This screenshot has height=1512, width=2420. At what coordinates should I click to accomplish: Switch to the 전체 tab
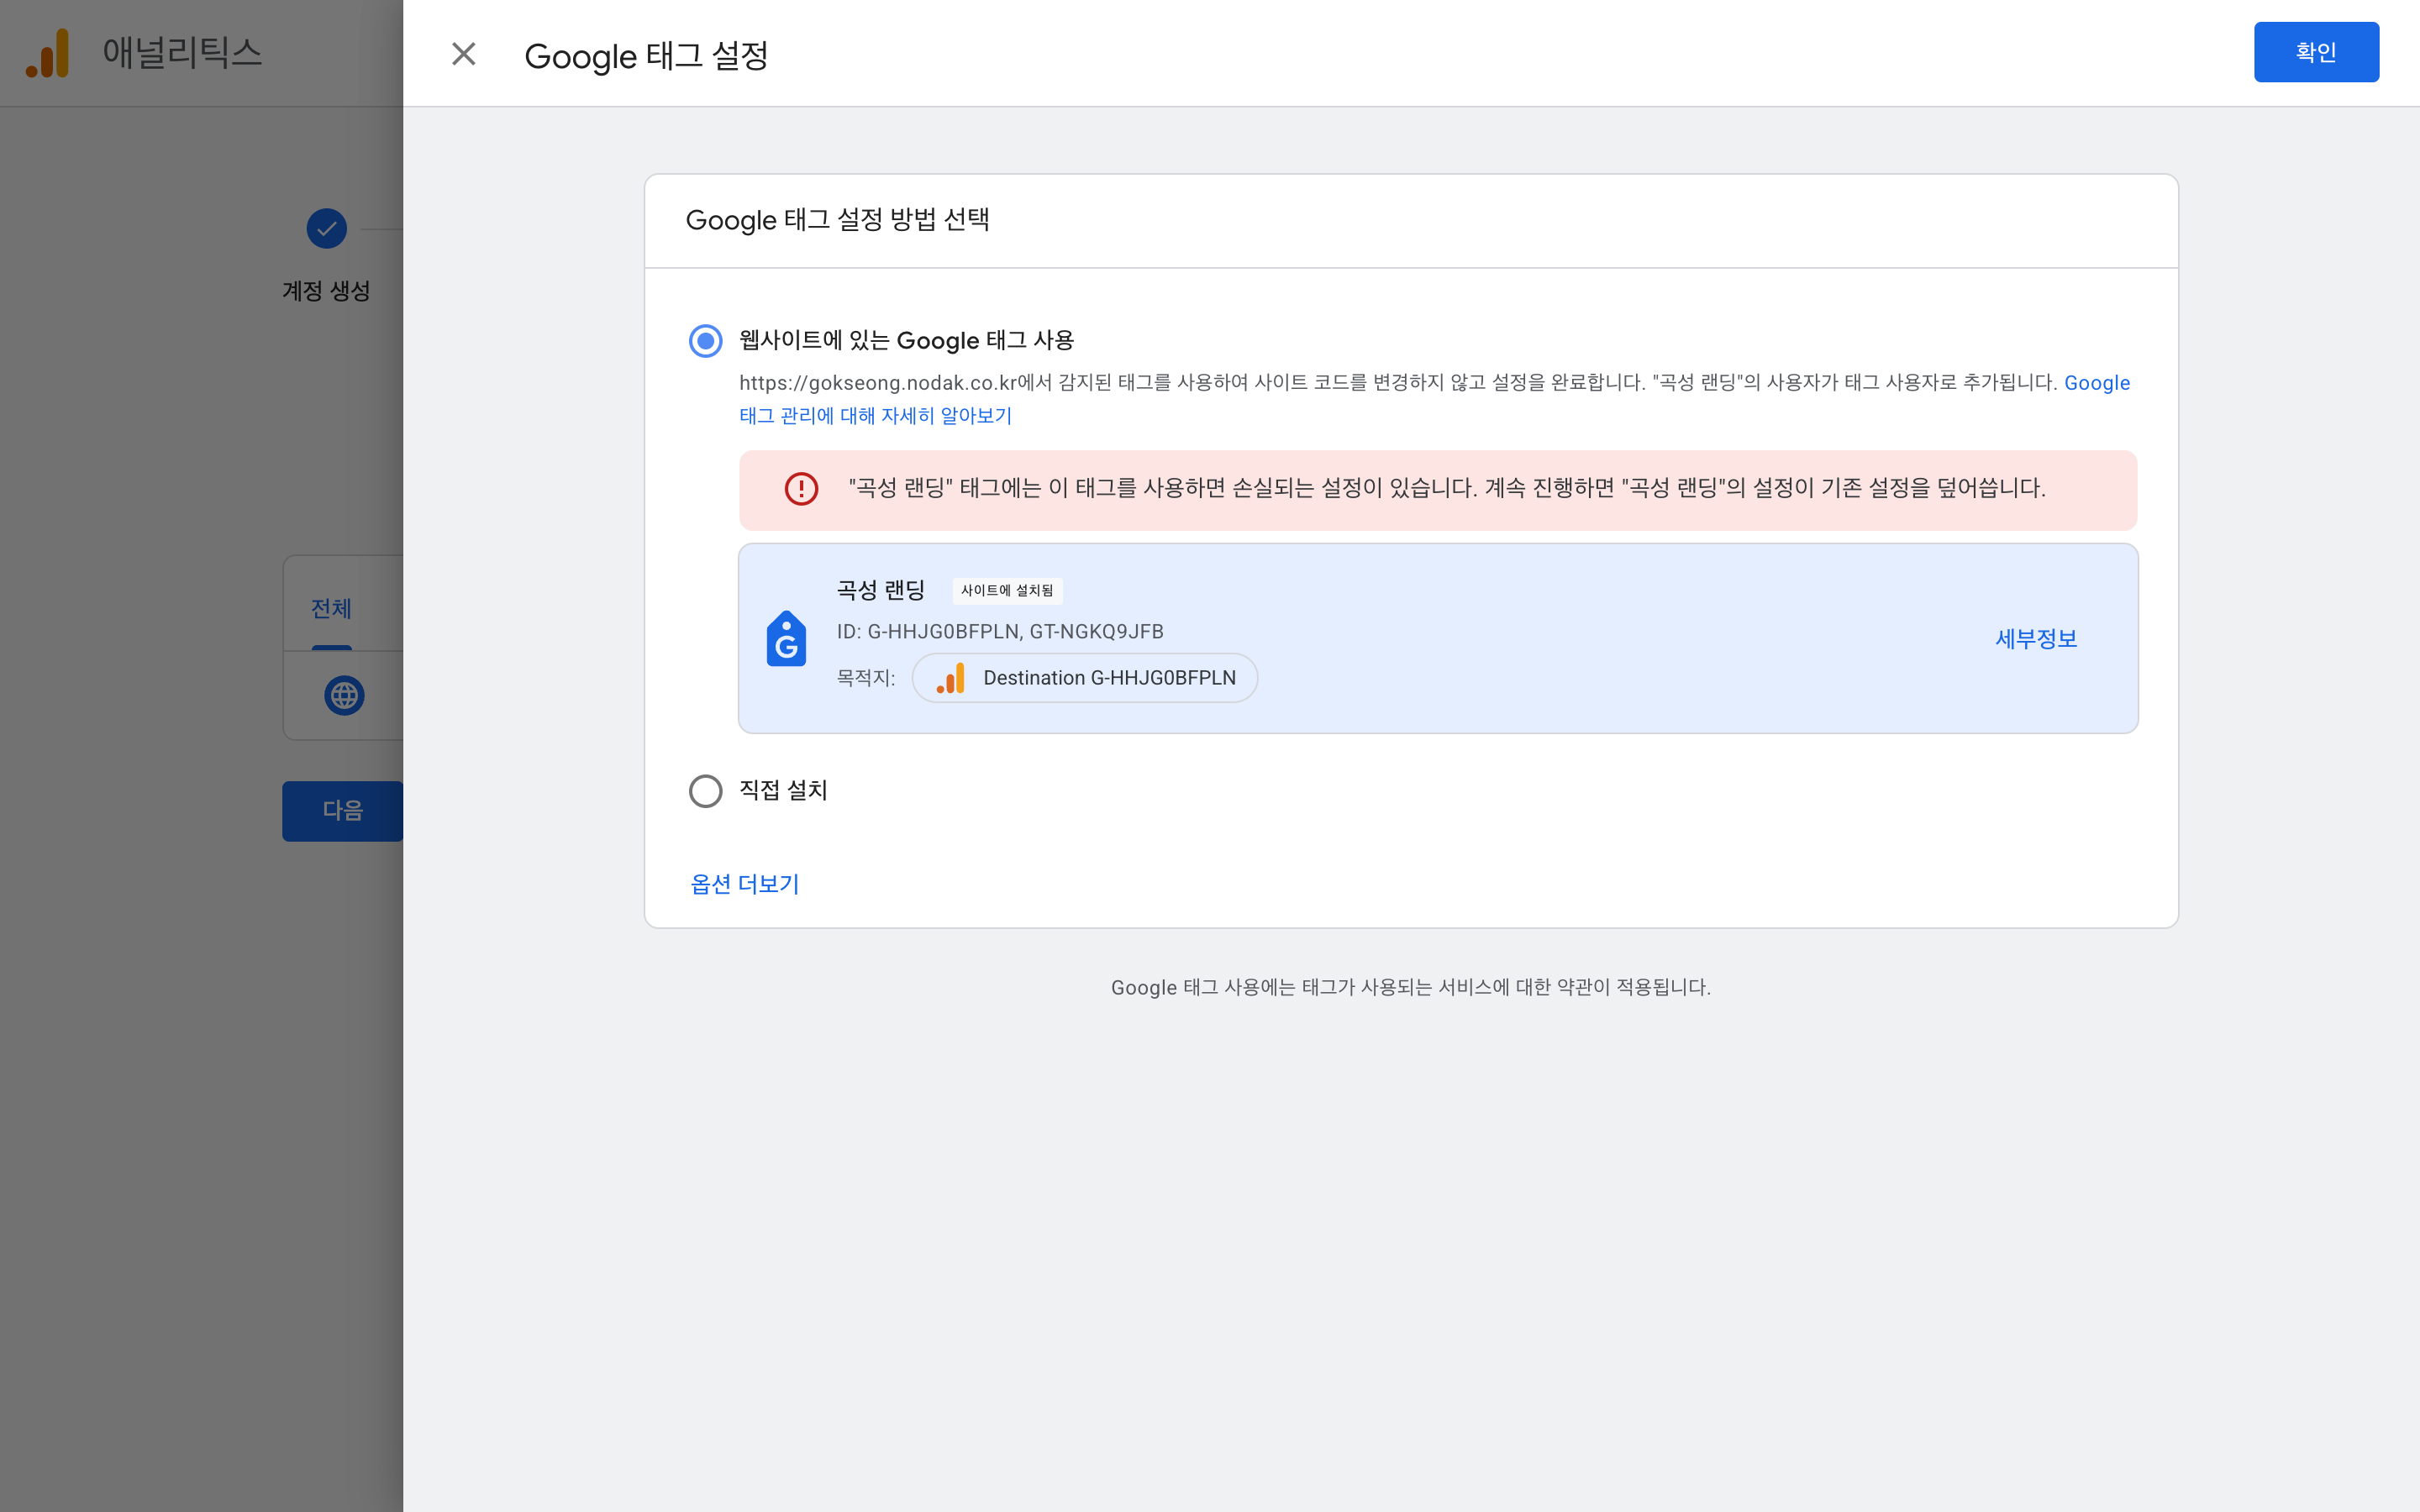(331, 608)
